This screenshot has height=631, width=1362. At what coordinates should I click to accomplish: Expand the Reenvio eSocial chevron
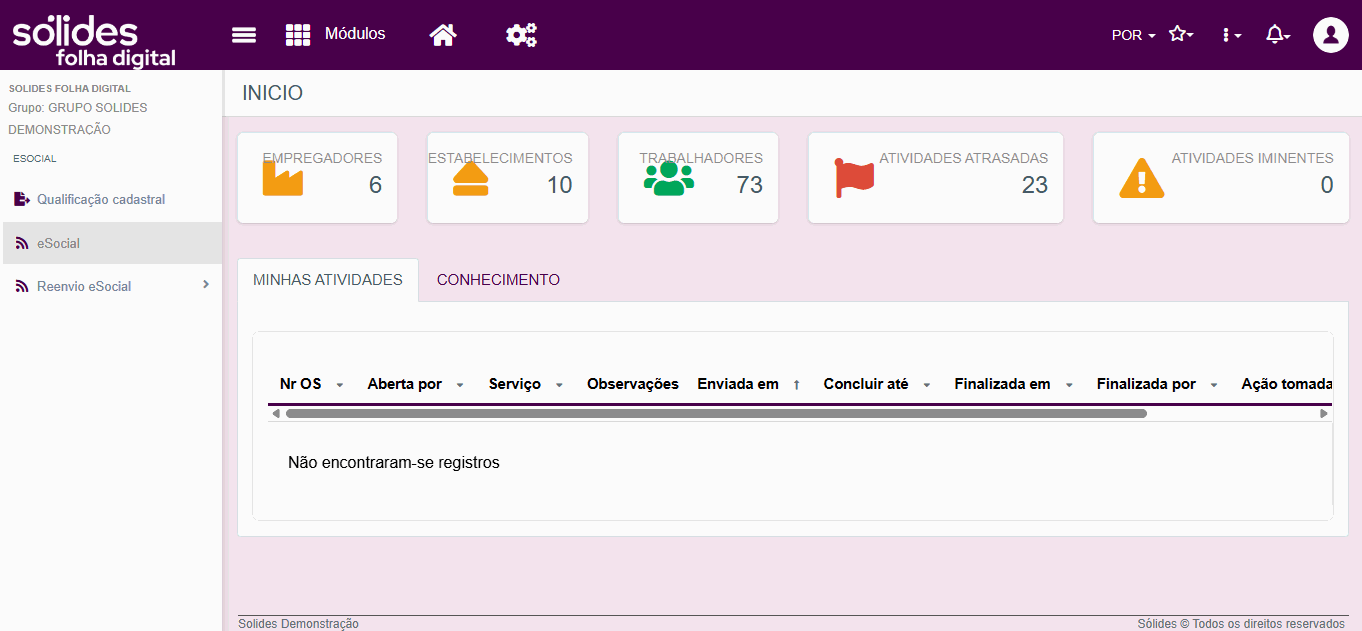(206, 285)
